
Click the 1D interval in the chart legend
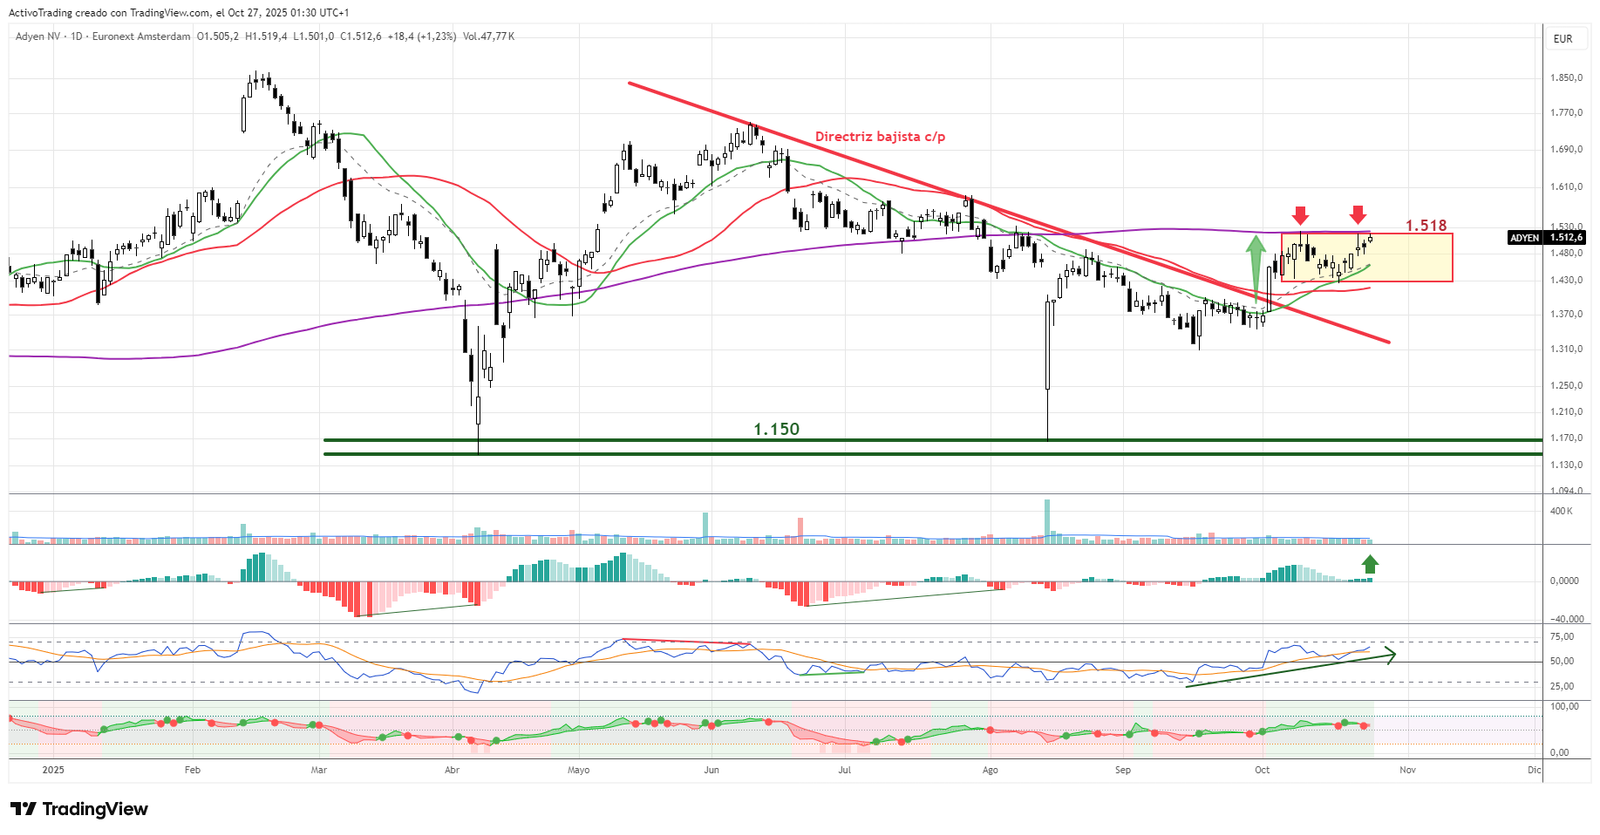coord(76,37)
